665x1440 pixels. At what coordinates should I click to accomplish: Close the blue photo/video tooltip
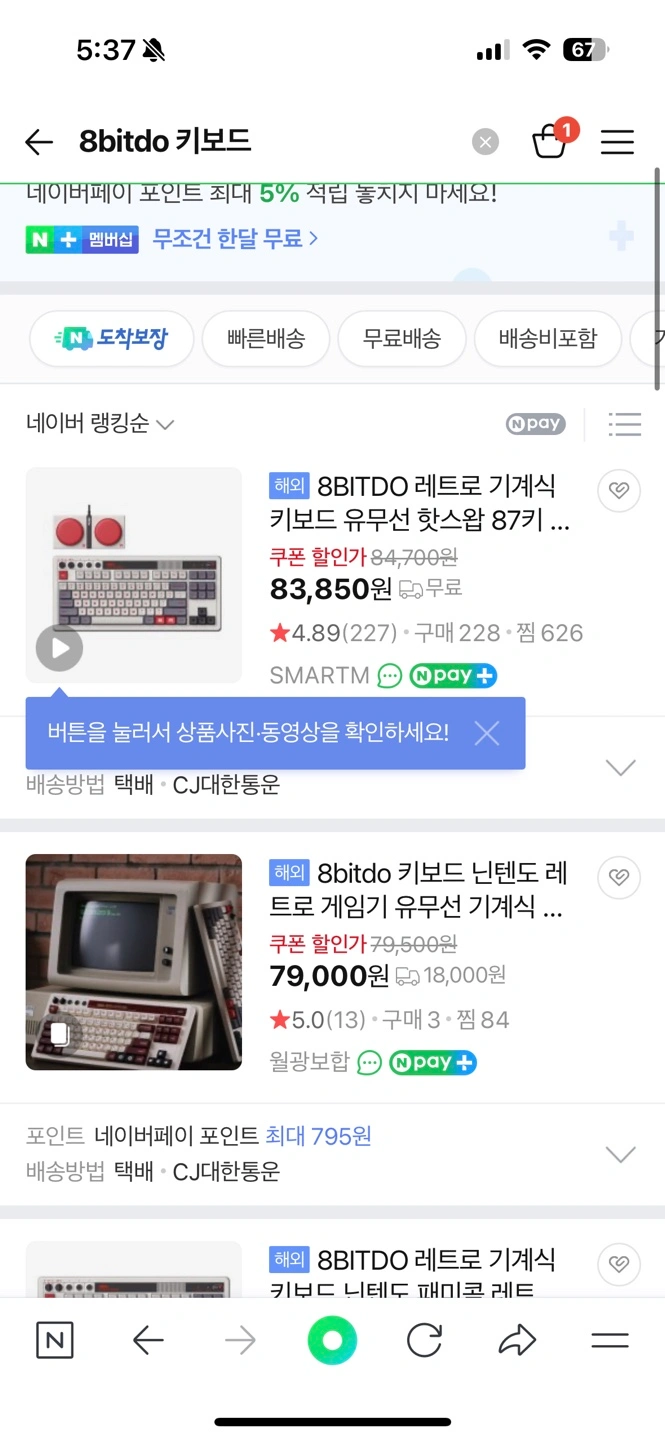point(487,733)
